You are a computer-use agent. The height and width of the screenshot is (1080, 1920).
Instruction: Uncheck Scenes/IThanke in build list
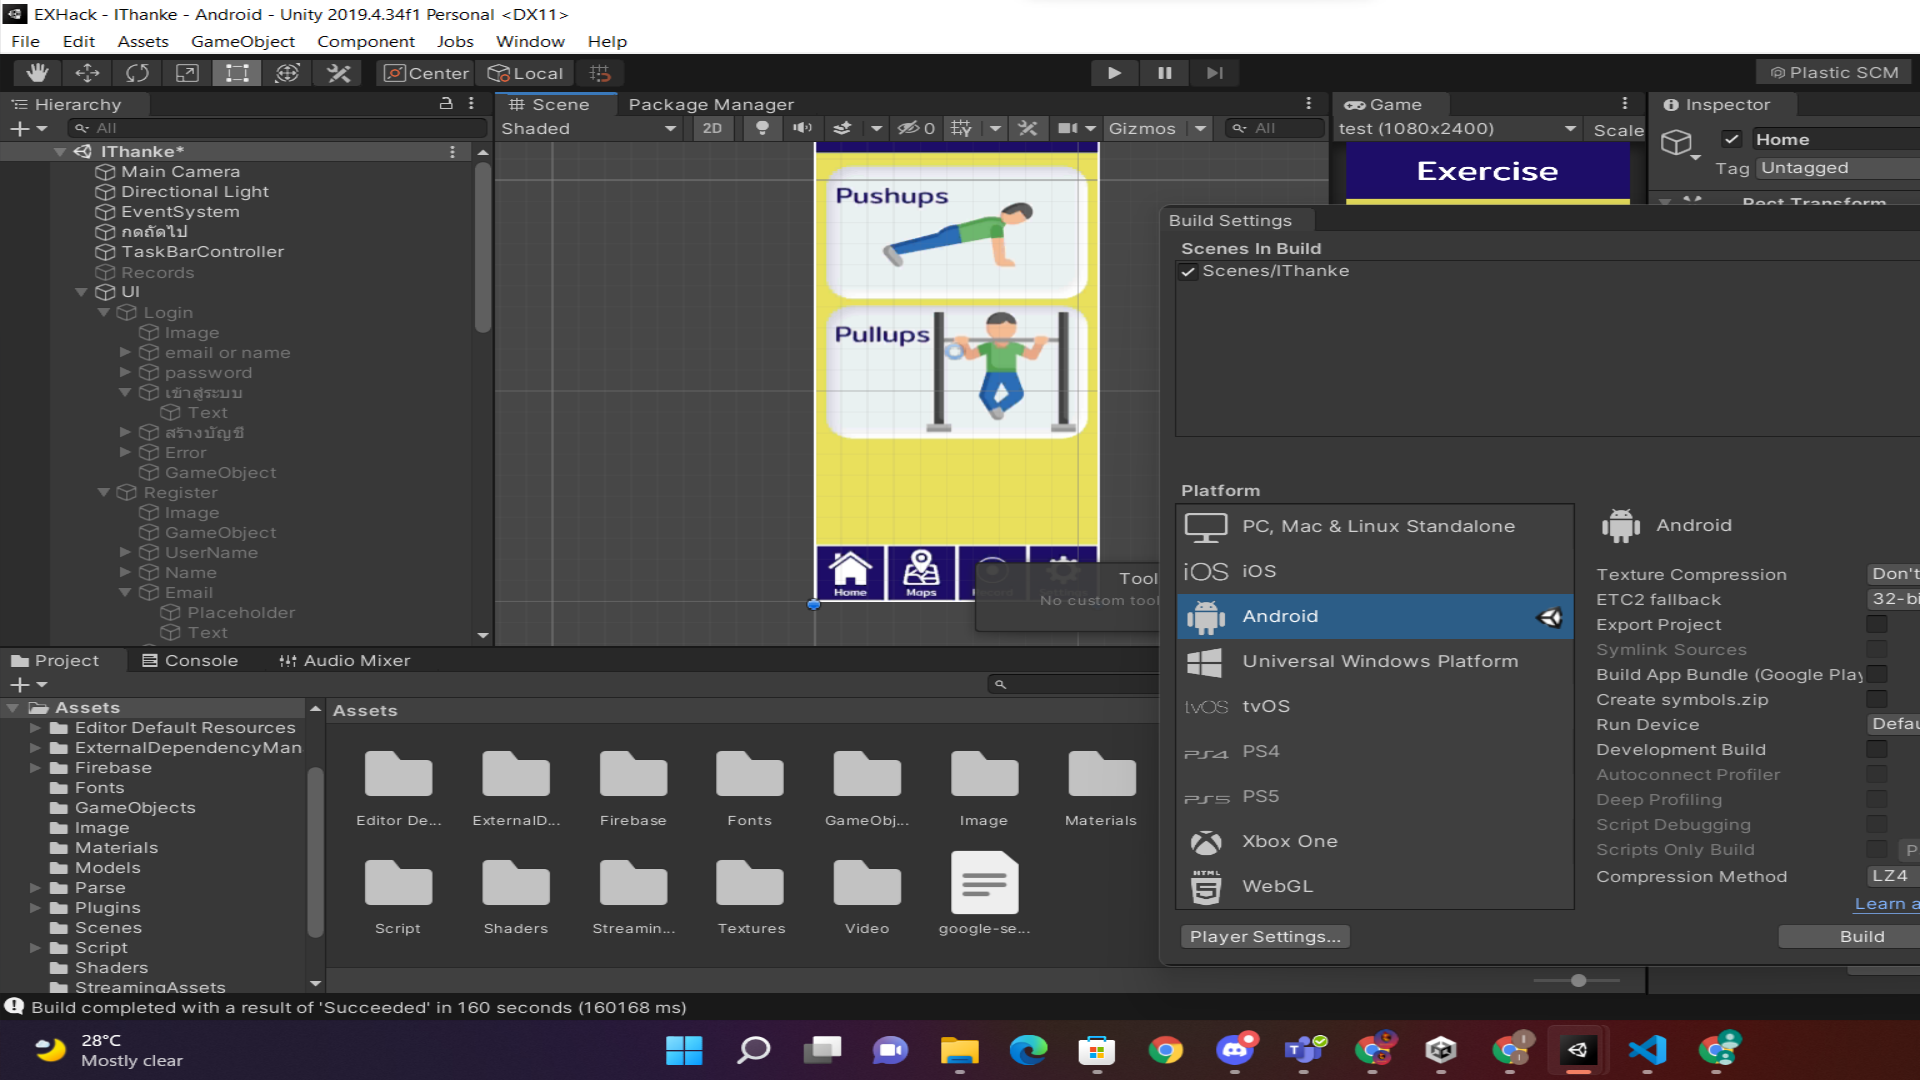[1188, 272]
